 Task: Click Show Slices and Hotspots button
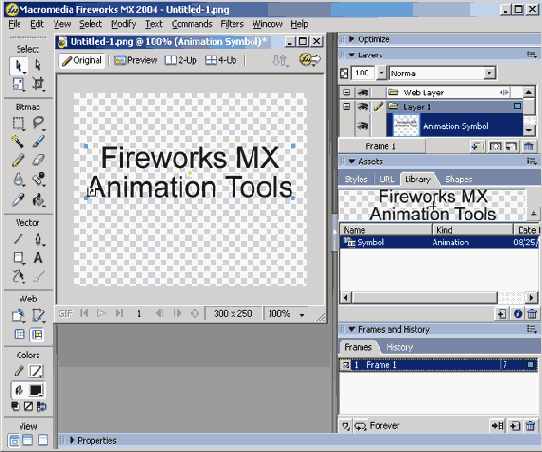pyautogui.click(x=37, y=334)
